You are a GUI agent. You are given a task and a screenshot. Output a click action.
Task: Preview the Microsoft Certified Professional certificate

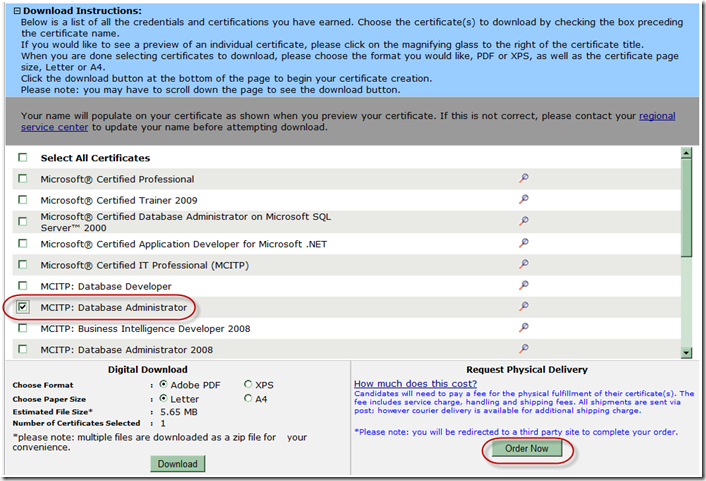point(524,178)
